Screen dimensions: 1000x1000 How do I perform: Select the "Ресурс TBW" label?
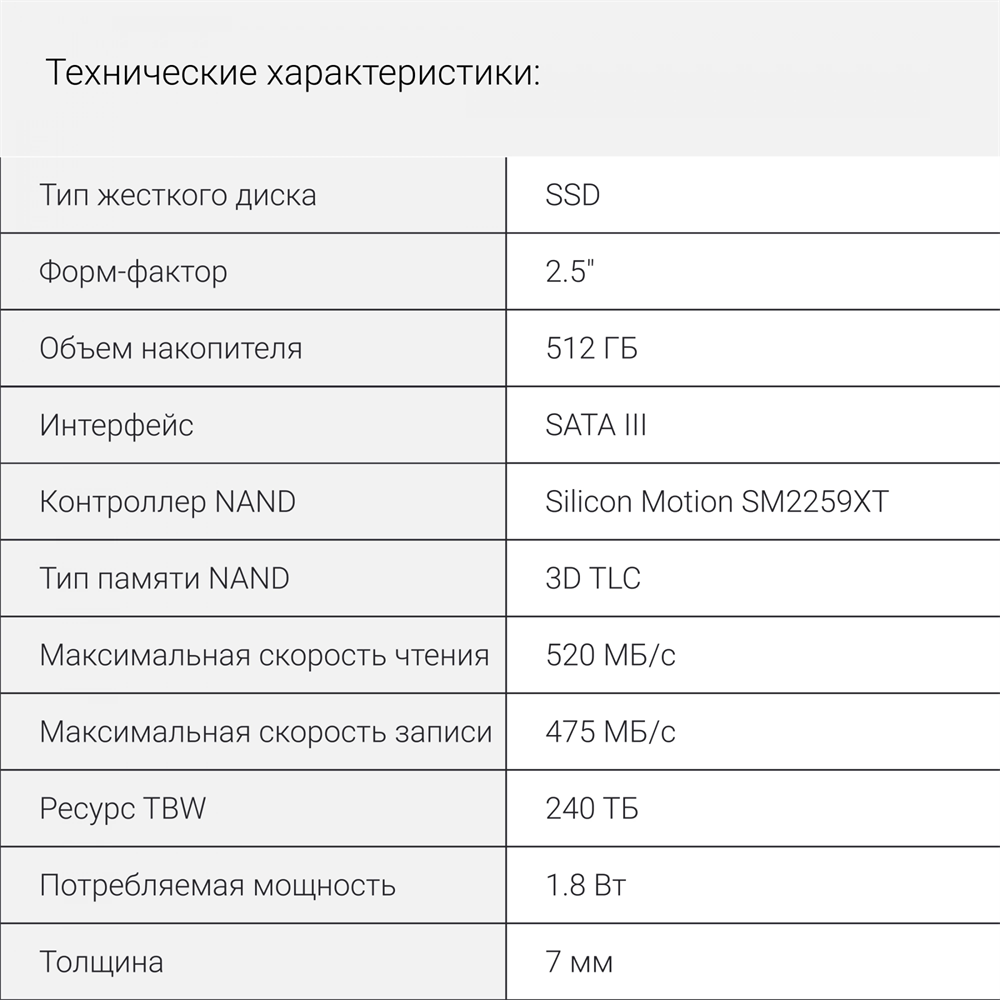(123, 808)
